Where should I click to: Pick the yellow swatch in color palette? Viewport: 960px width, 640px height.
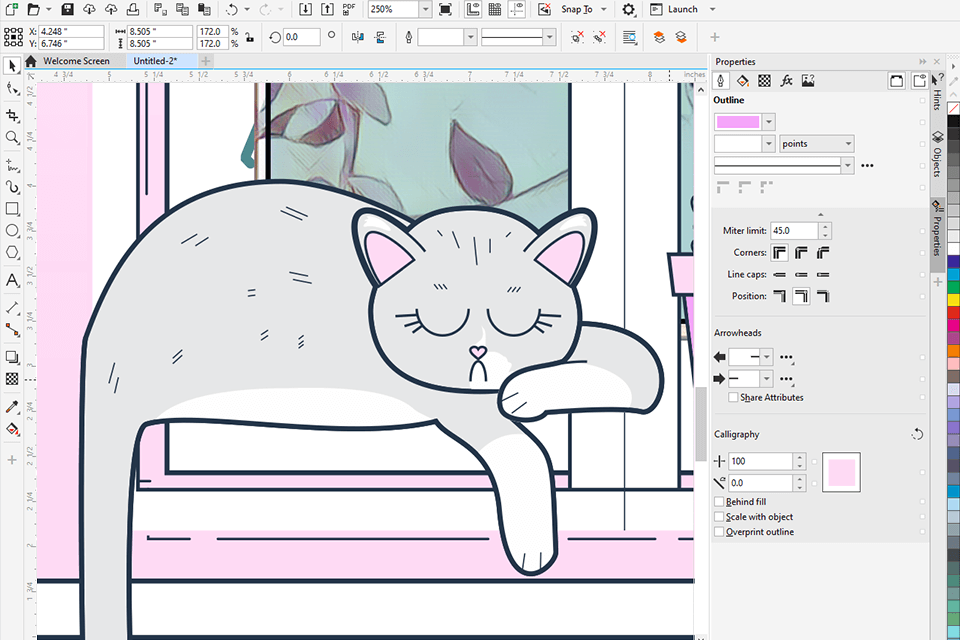[x=953, y=300]
